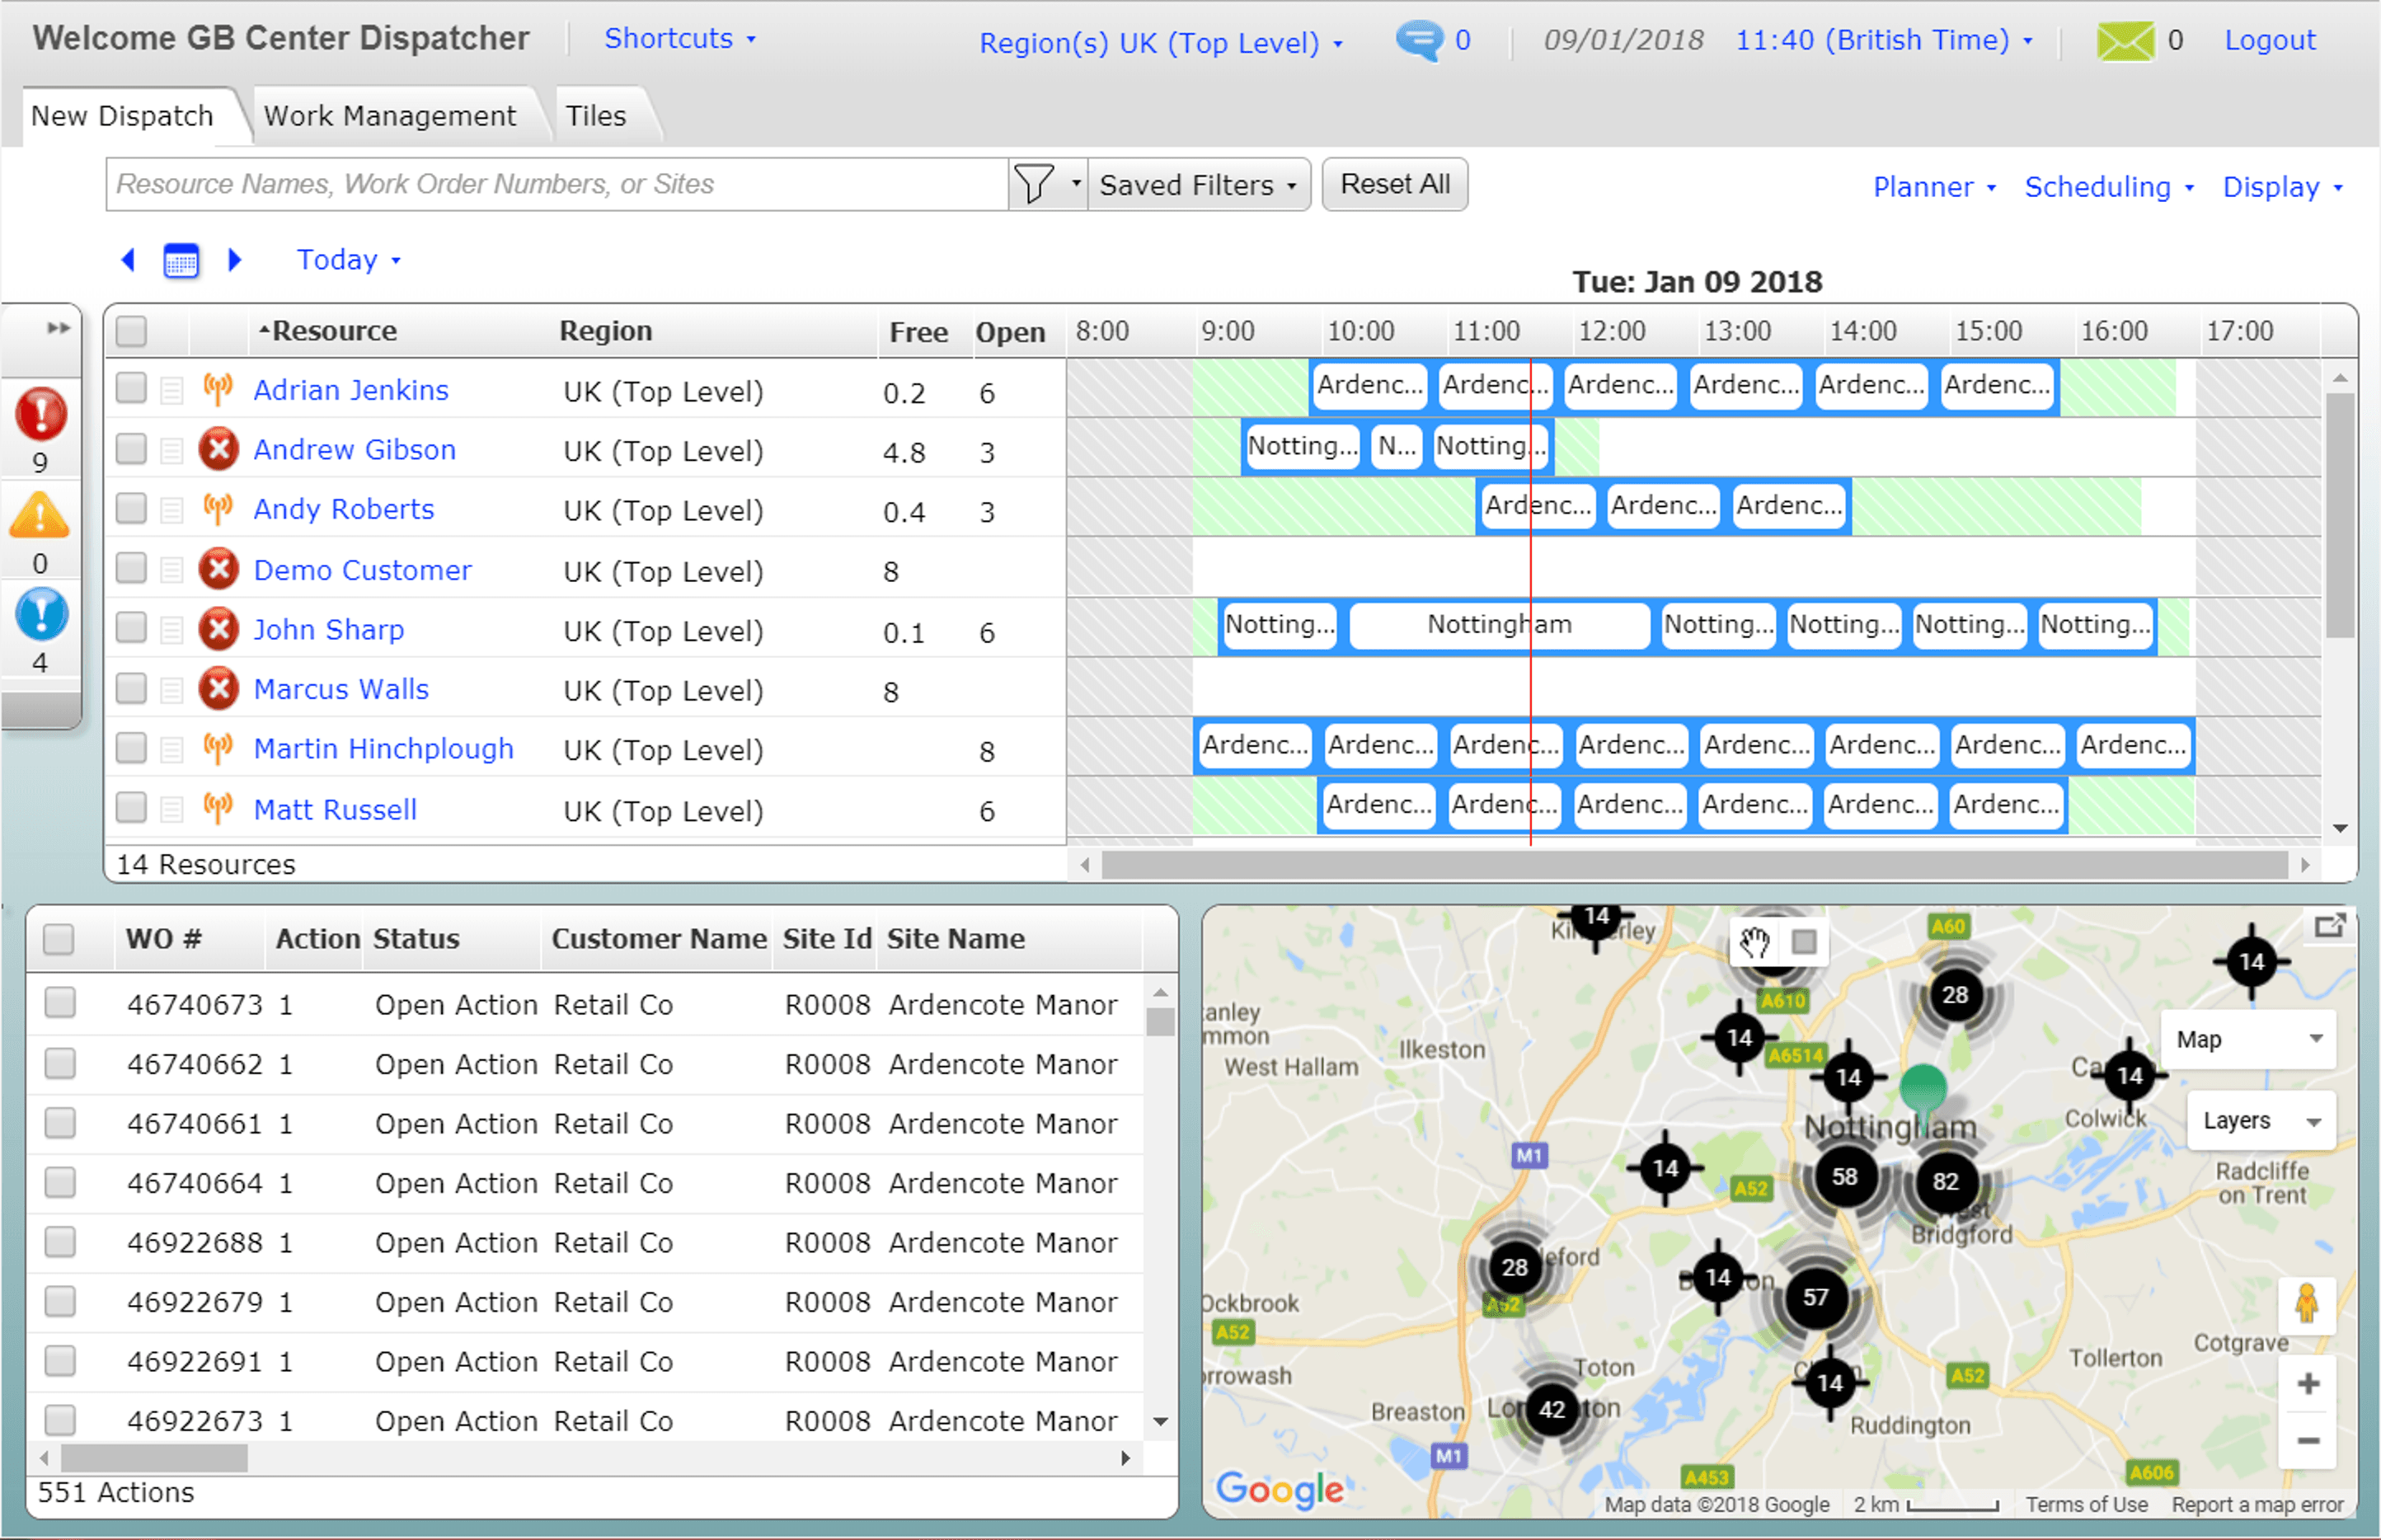Image resolution: width=2381 pixels, height=1540 pixels.
Task: Open the John Sharp resource link
Action: point(328,630)
